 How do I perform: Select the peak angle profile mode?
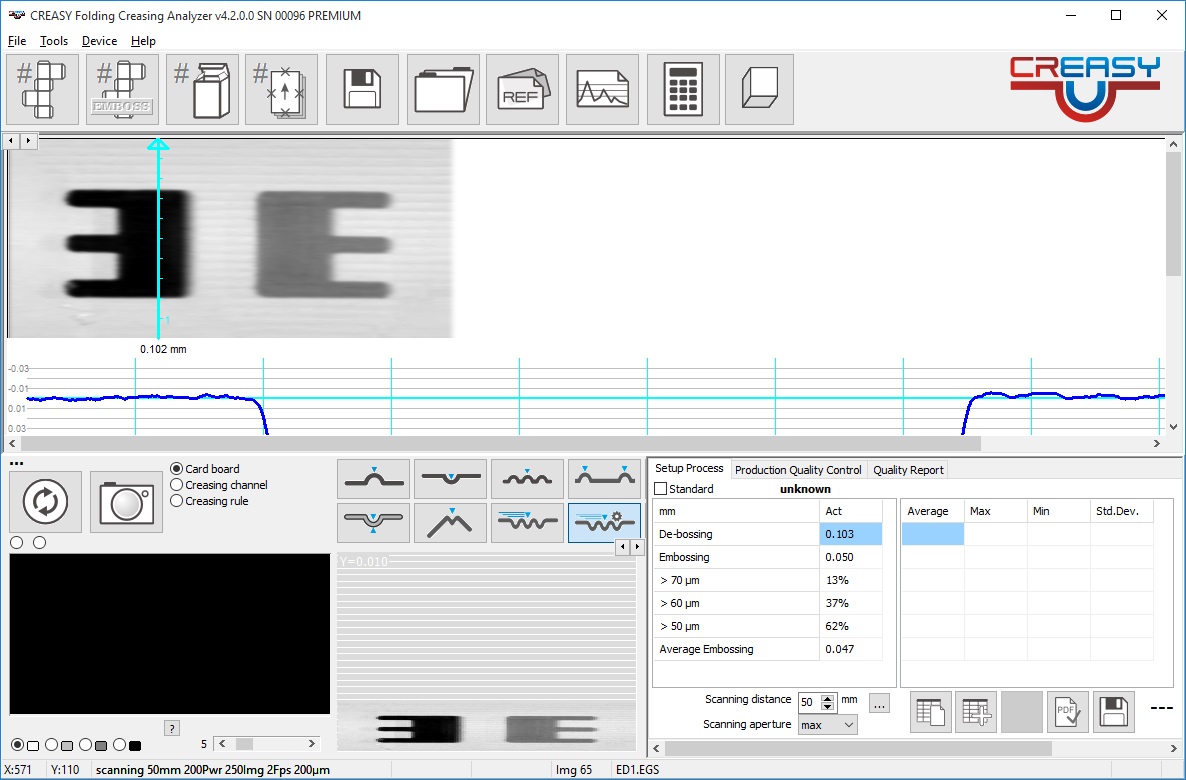coord(451,523)
